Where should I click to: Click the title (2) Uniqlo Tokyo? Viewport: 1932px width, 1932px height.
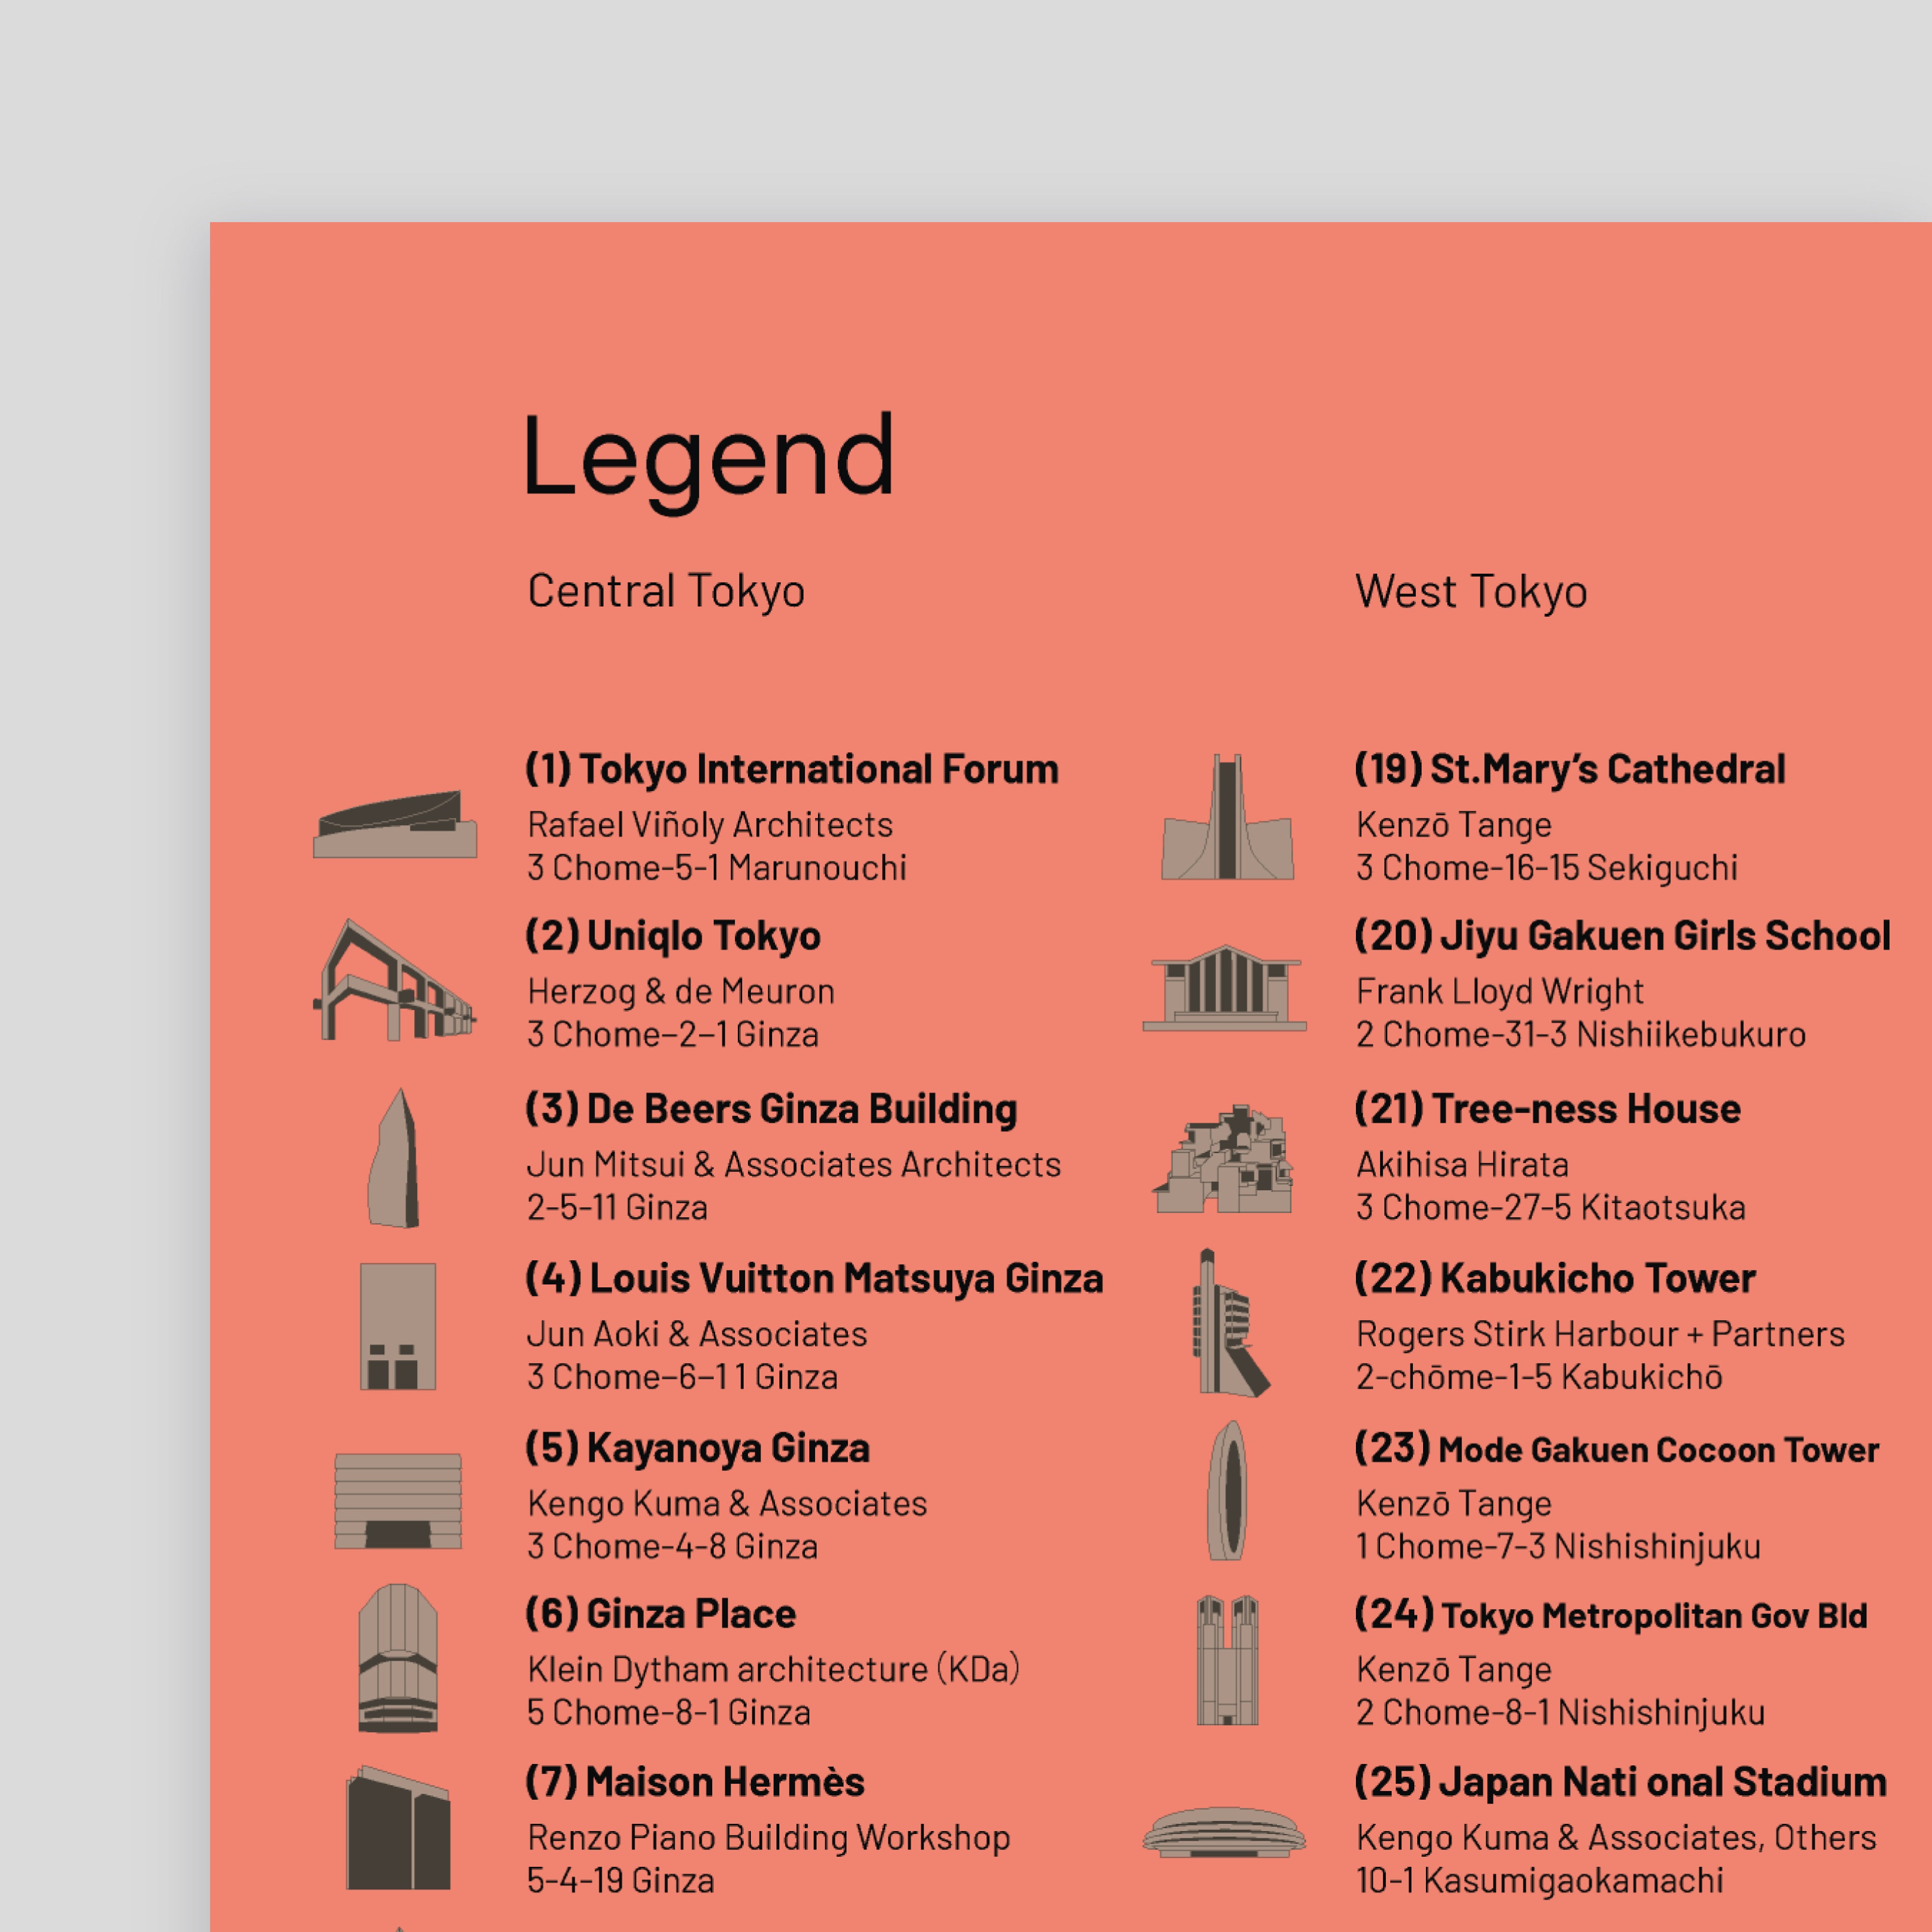[673, 936]
